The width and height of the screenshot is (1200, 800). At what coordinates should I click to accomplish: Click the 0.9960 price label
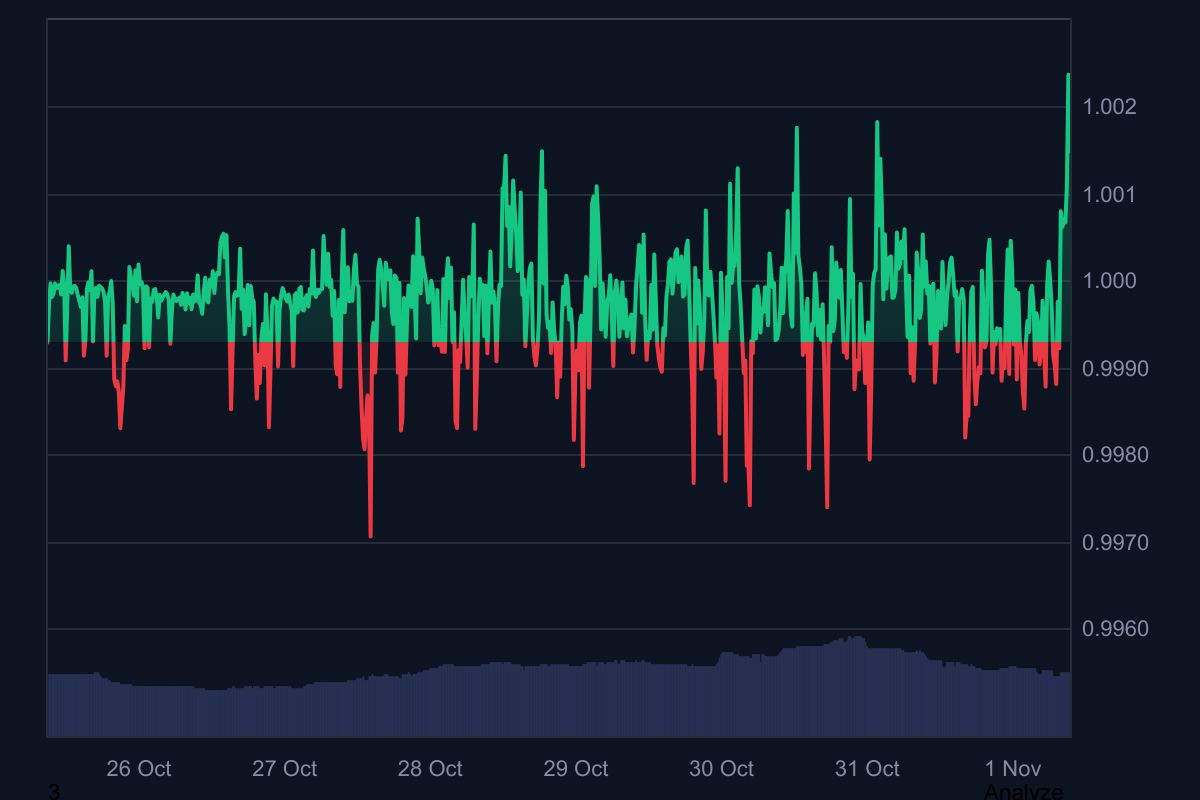[1117, 629]
